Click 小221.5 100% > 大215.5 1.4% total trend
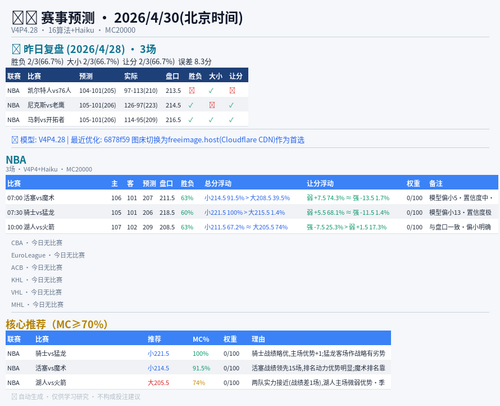500x406 pixels. pos(245,213)
